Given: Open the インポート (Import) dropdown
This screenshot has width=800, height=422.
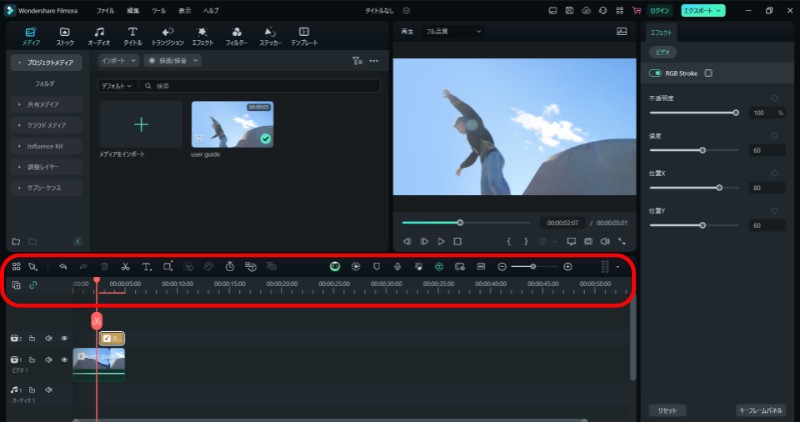Looking at the screenshot, I should pyautogui.click(x=117, y=61).
